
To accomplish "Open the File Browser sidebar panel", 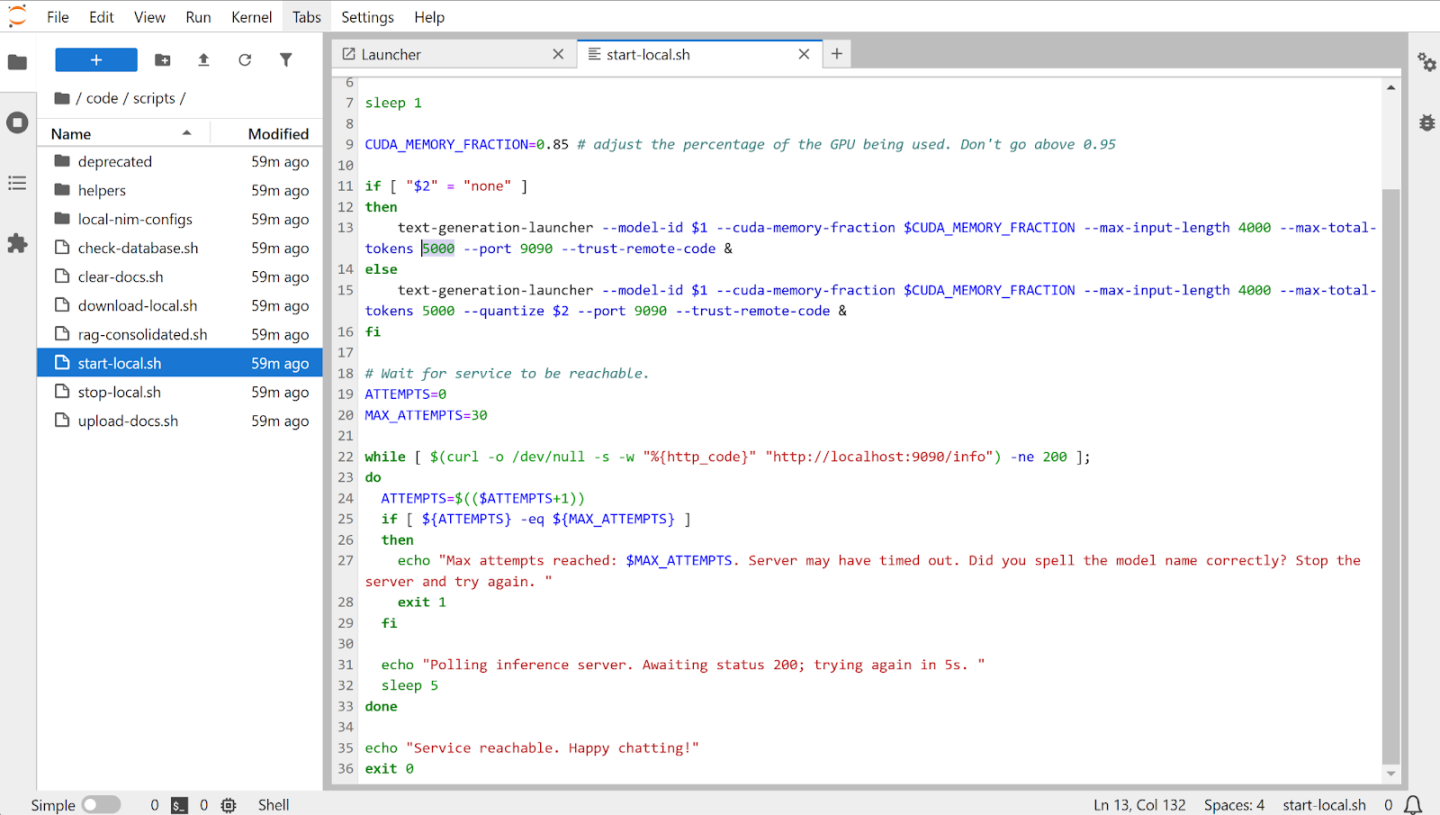I will pos(17,62).
